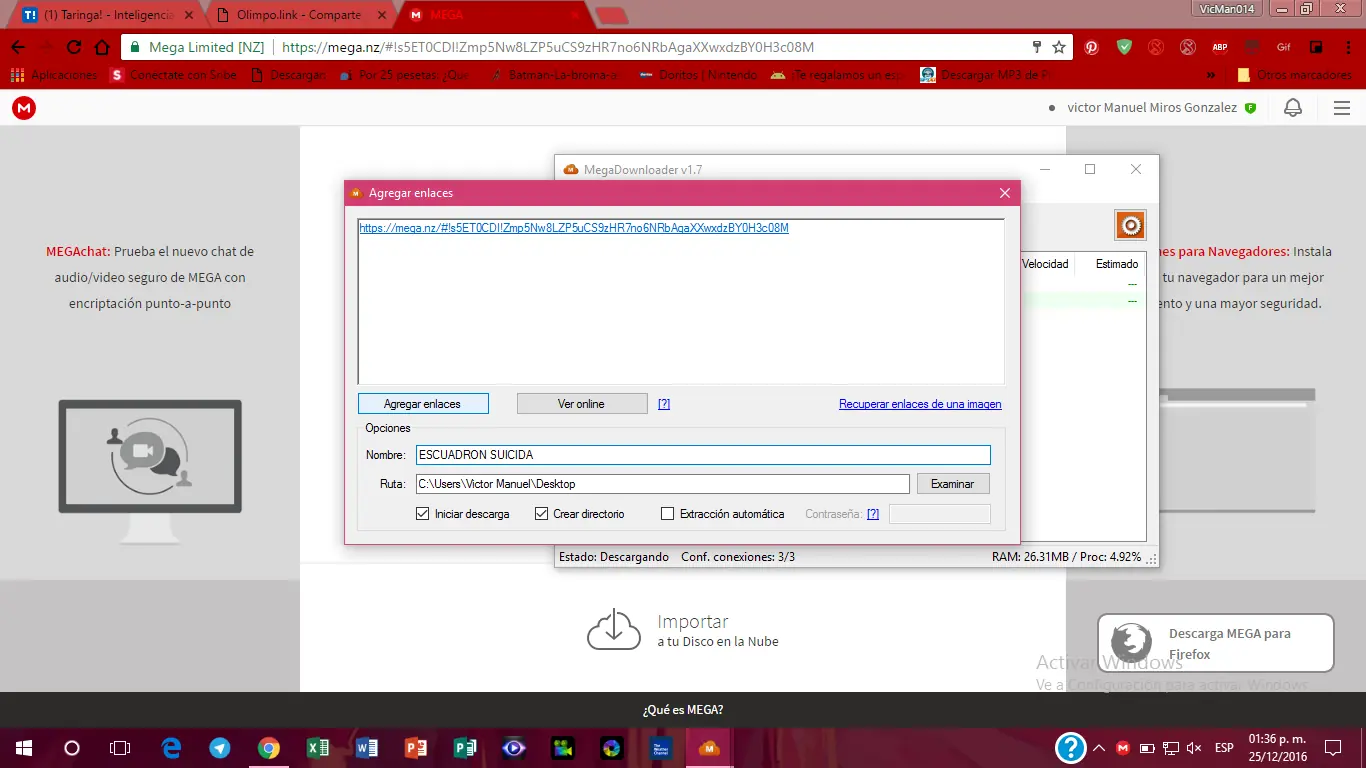Click the Nombre field ESCUADRON SUICIDA

[x=703, y=455]
